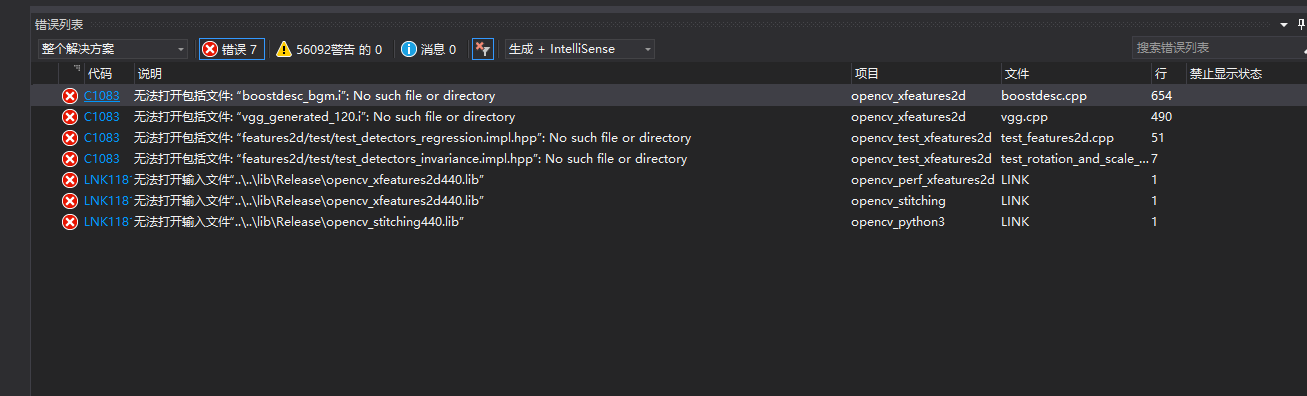Toggle the 警告 0 warnings filter

[x=329, y=49]
